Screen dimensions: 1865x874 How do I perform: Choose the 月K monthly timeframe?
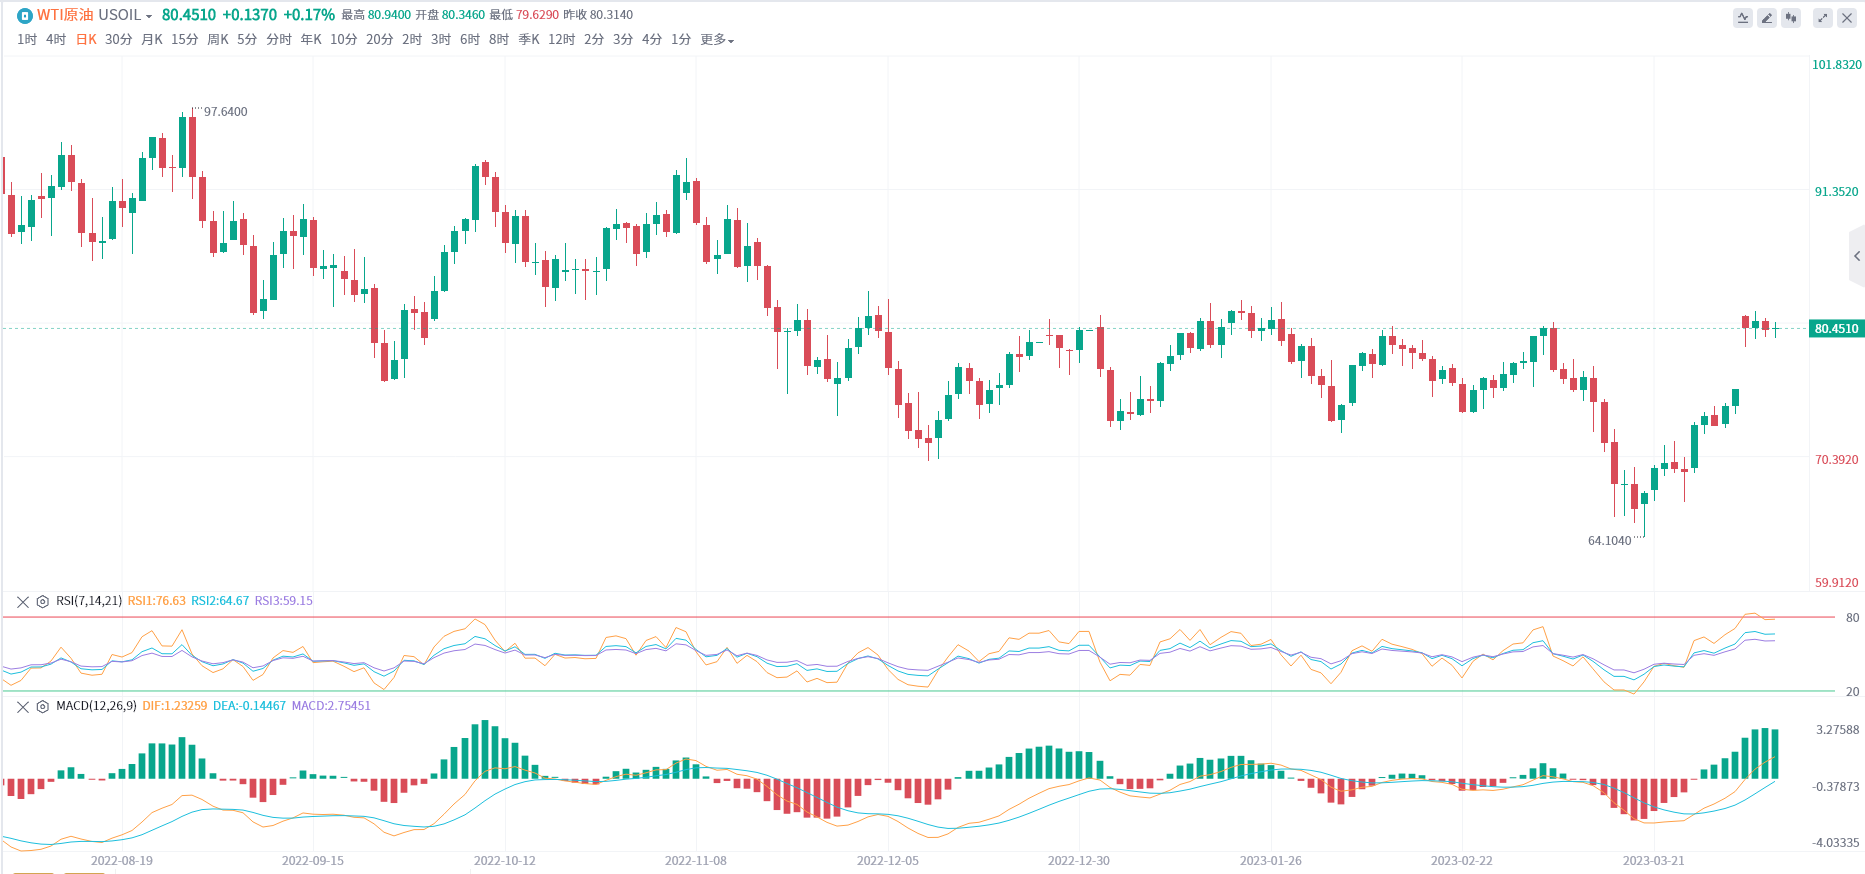coord(152,40)
